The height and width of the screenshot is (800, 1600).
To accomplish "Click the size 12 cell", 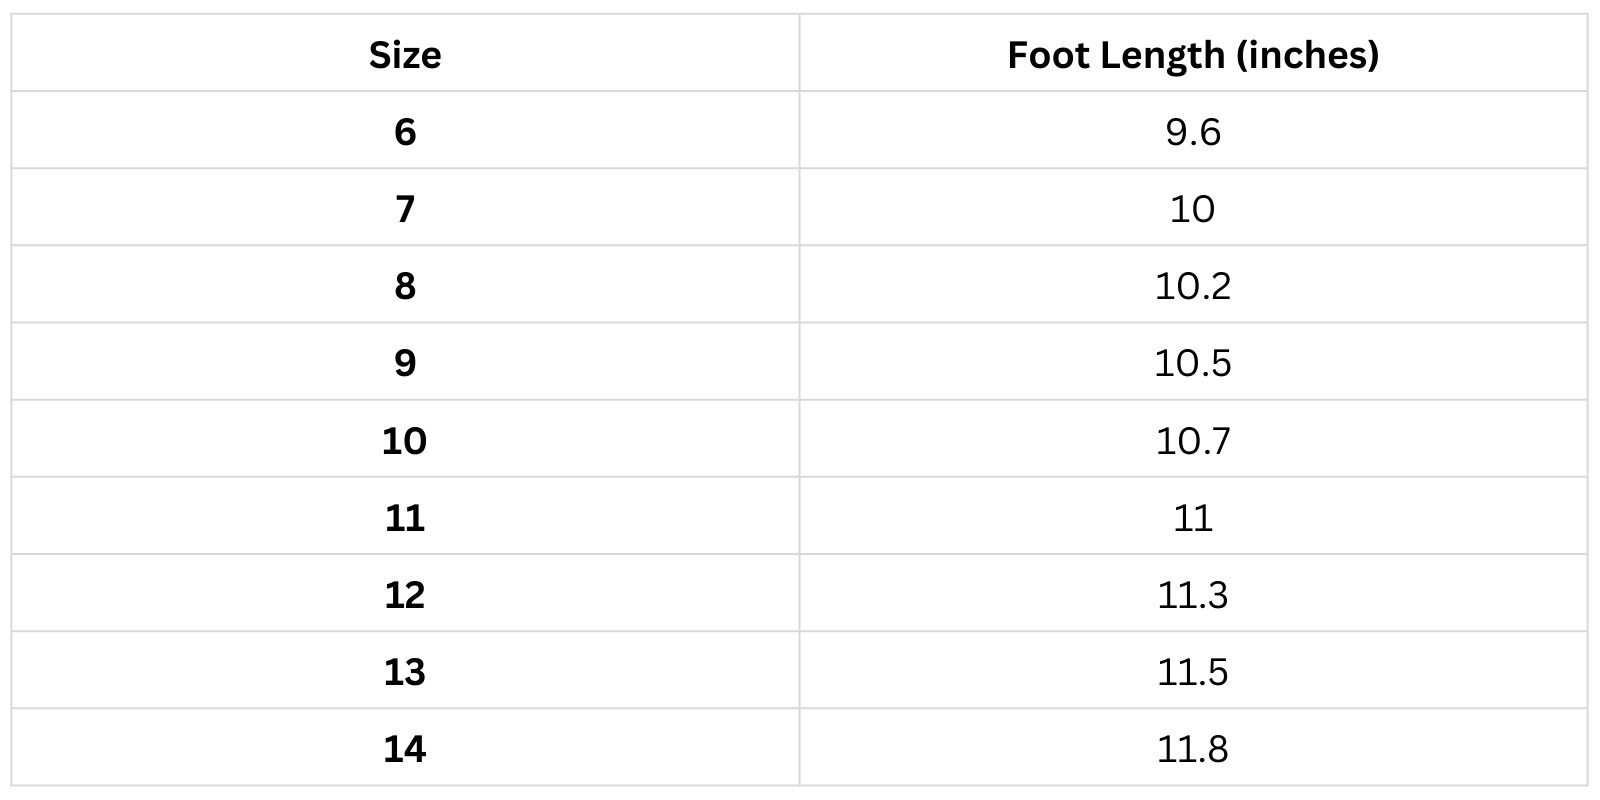I will coord(405,595).
